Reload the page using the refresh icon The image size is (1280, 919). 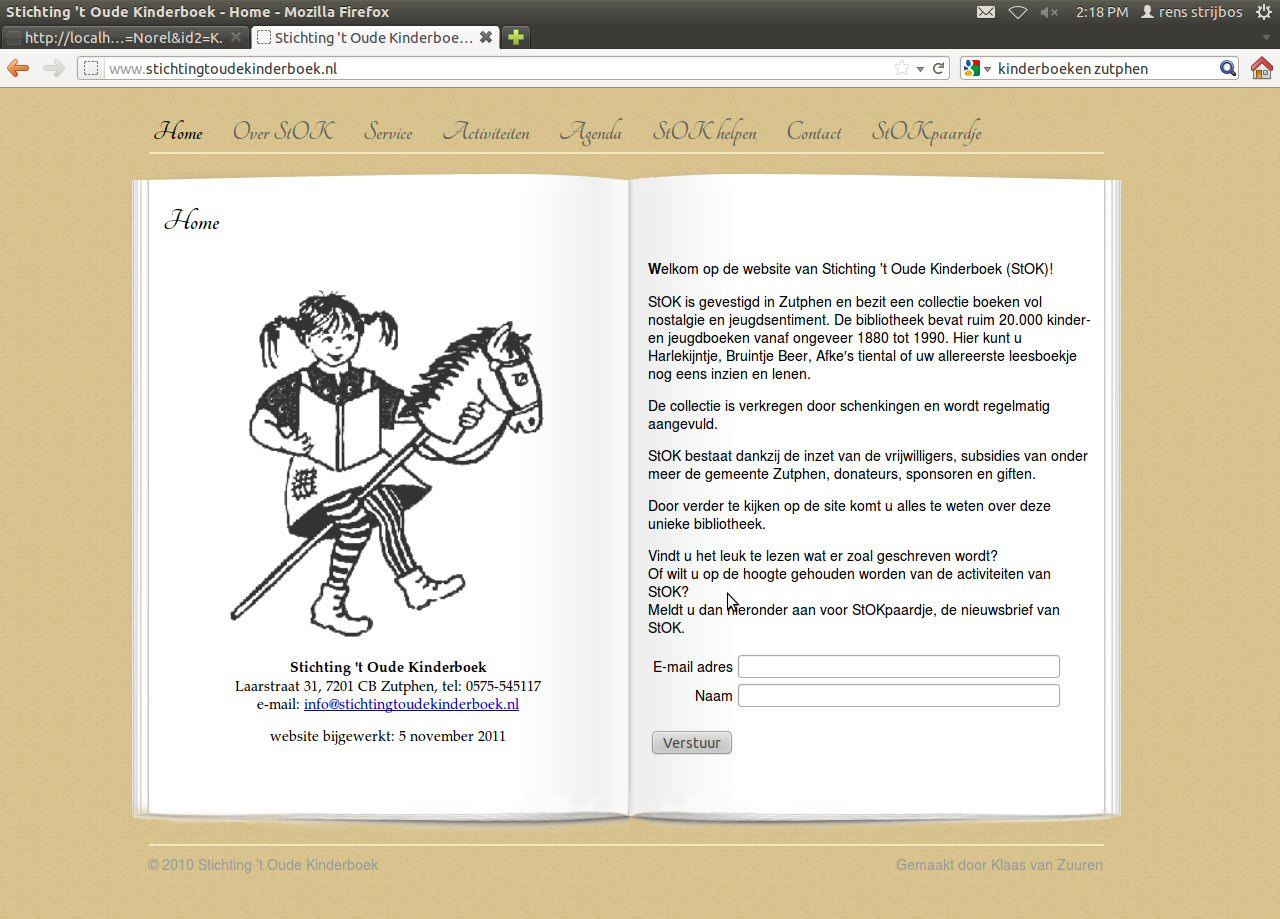pyautogui.click(x=938, y=68)
